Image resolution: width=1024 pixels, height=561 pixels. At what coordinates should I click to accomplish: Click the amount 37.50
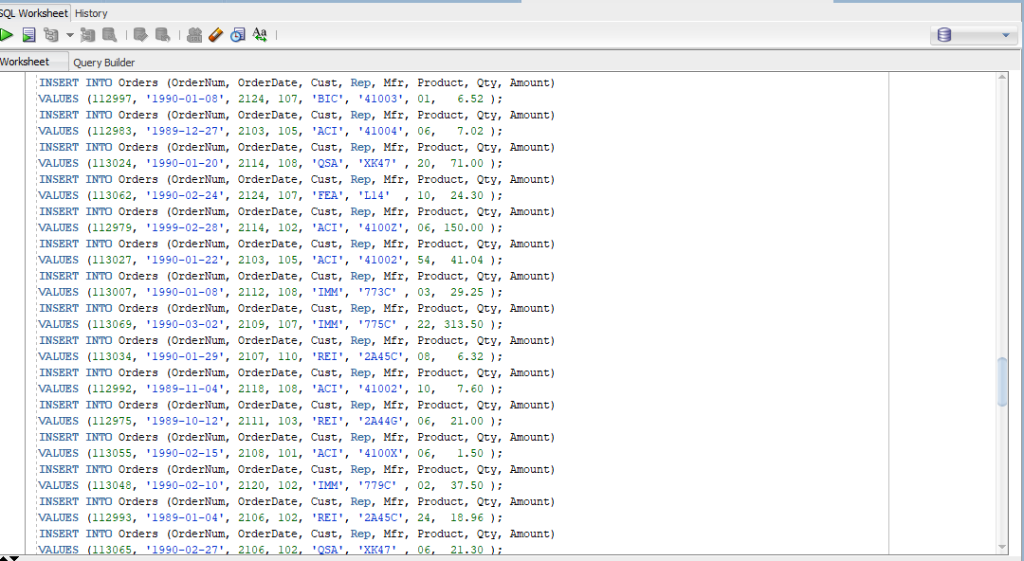coord(467,486)
